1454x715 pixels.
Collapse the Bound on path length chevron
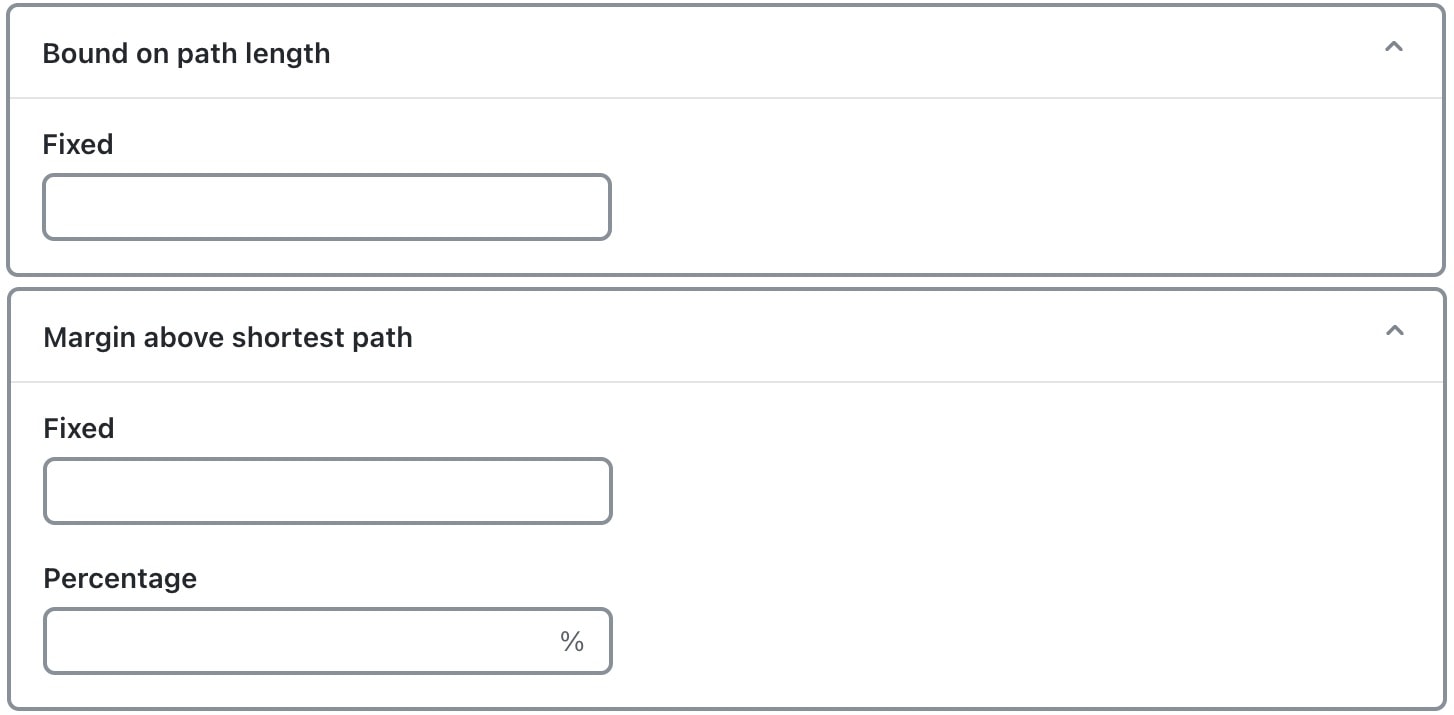point(1393,48)
